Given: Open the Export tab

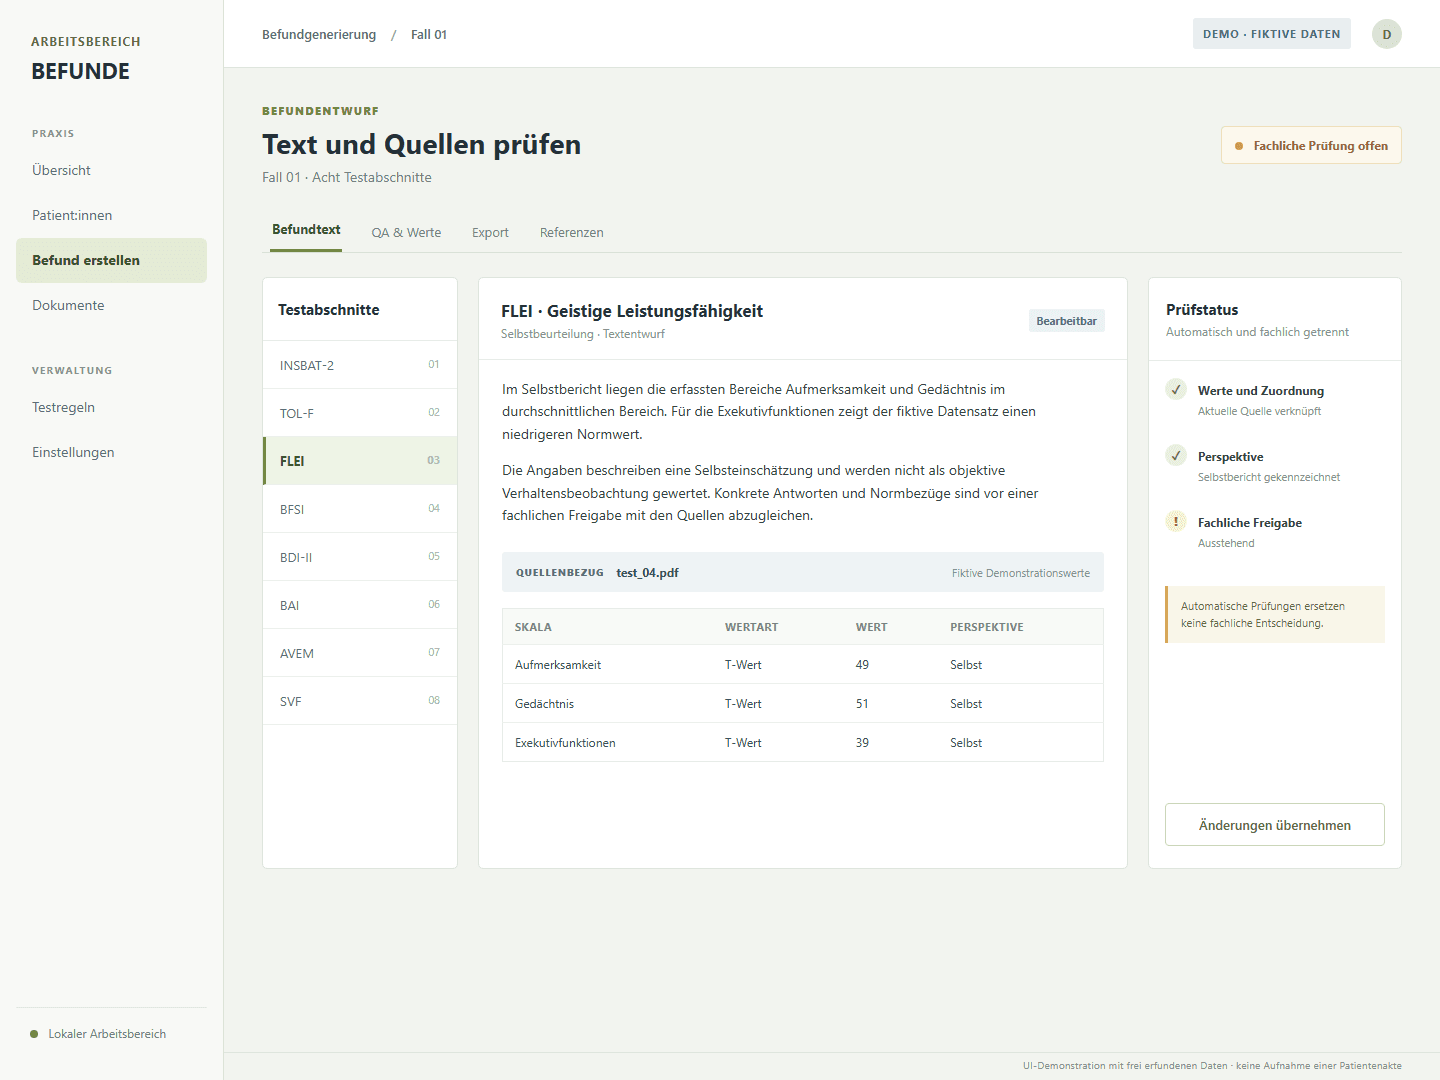Looking at the screenshot, I should point(490,232).
